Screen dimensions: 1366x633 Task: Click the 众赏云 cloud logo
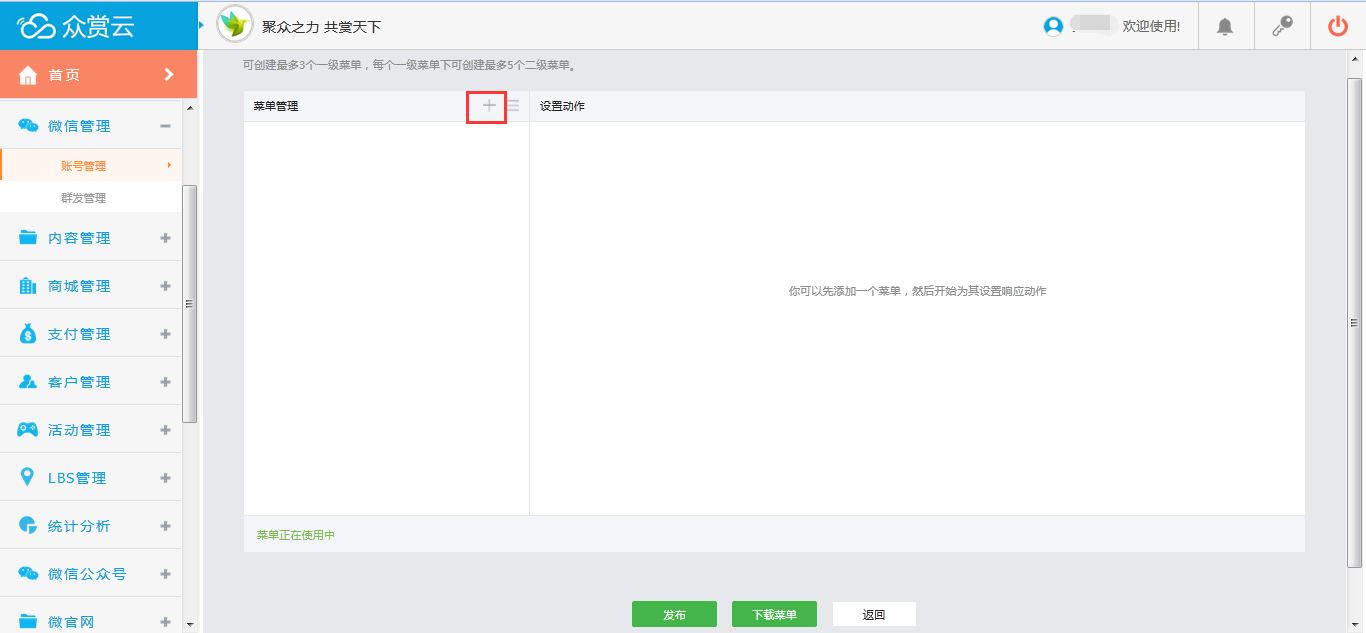[x=77, y=26]
